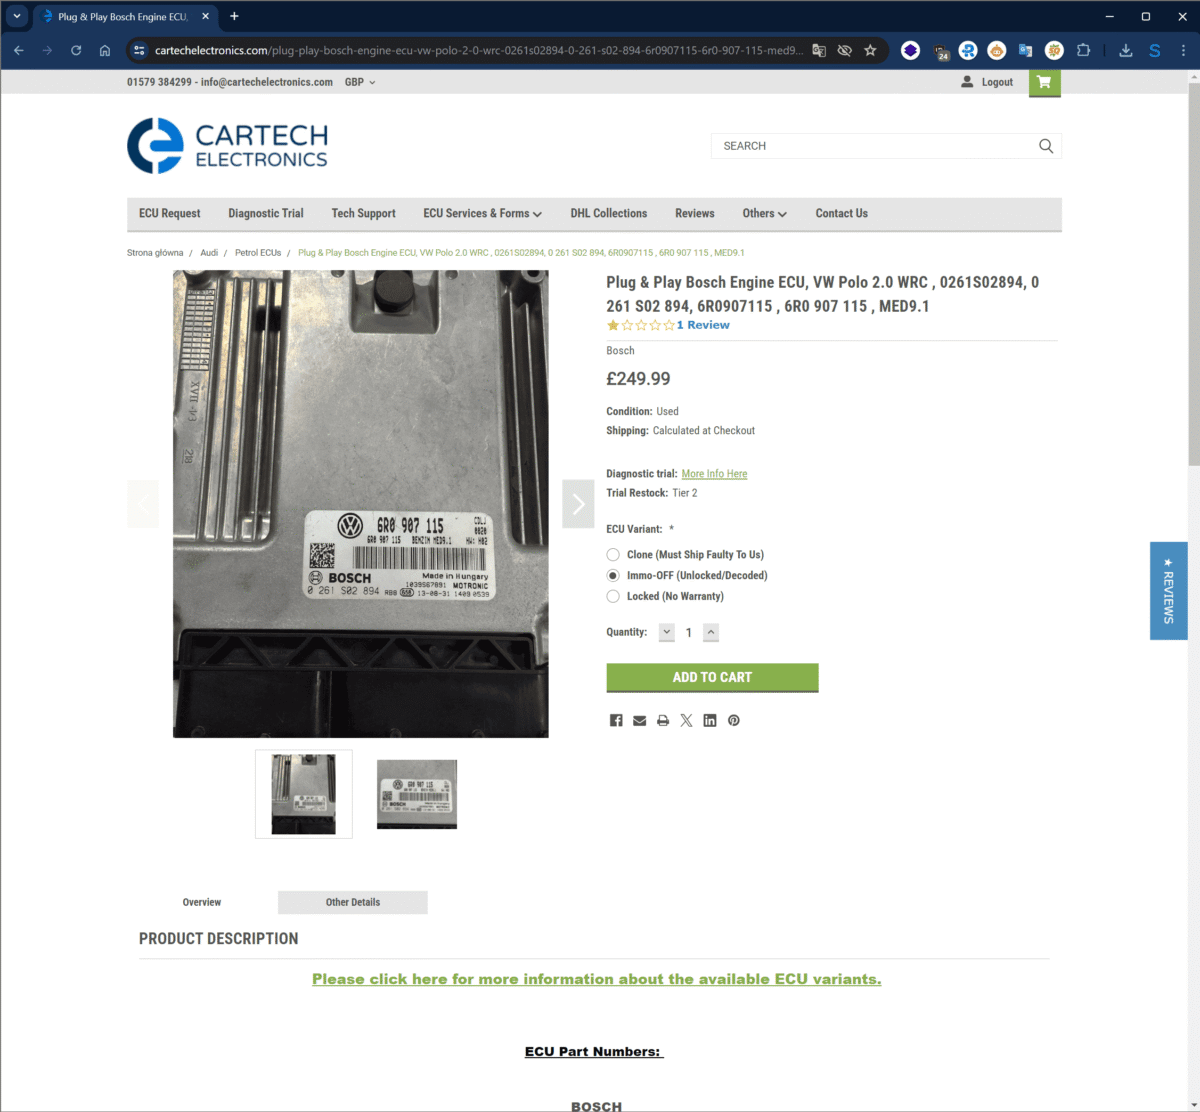Open the GBP currency dropdown
This screenshot has height=1112, width=1200.
pos(360,82)
